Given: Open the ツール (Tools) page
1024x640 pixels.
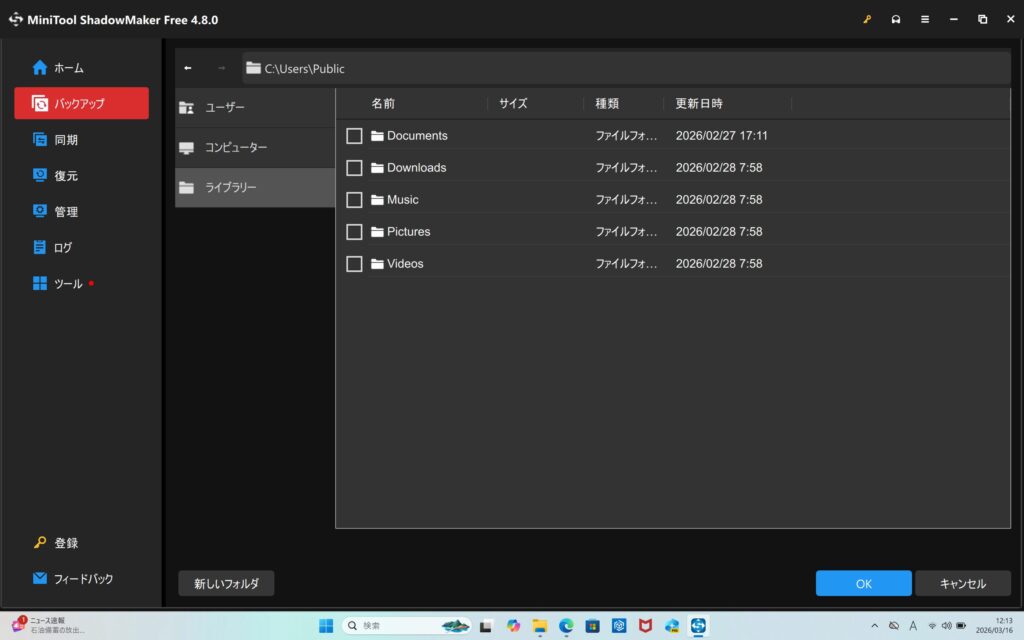Looking at the screenshot, I should click(67, 284).
